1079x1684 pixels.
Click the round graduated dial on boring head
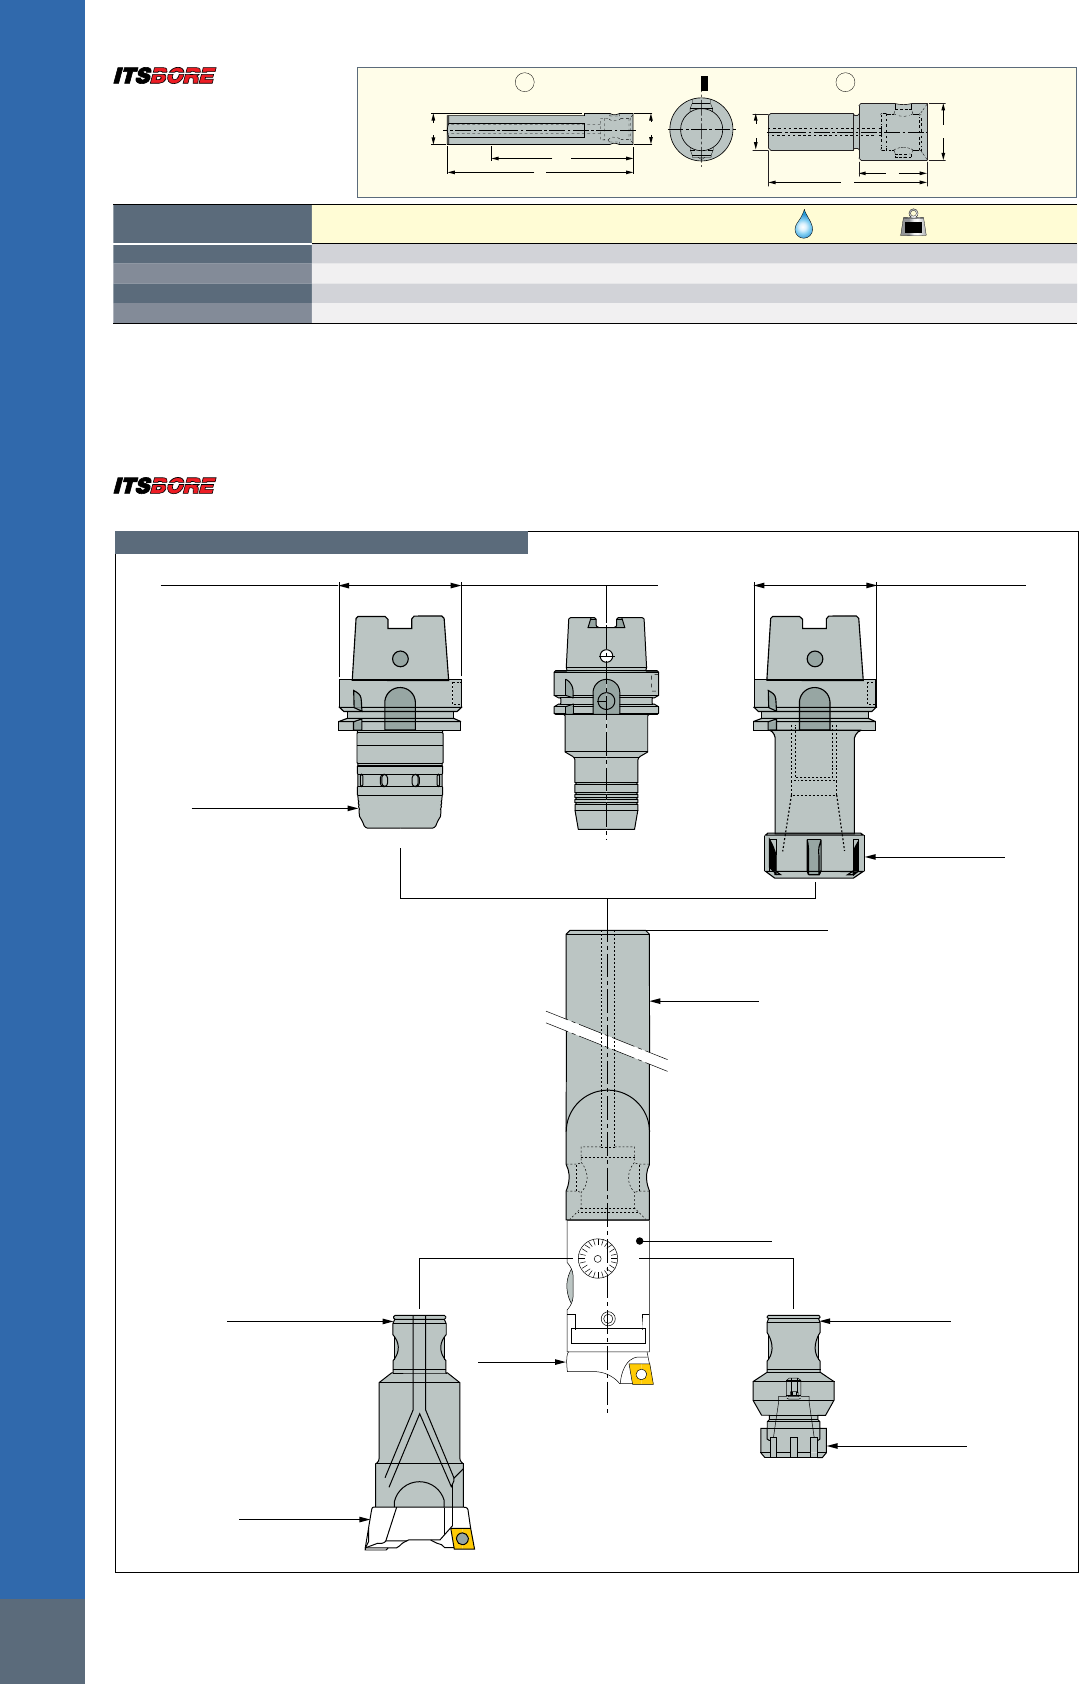pos(598,1258)
